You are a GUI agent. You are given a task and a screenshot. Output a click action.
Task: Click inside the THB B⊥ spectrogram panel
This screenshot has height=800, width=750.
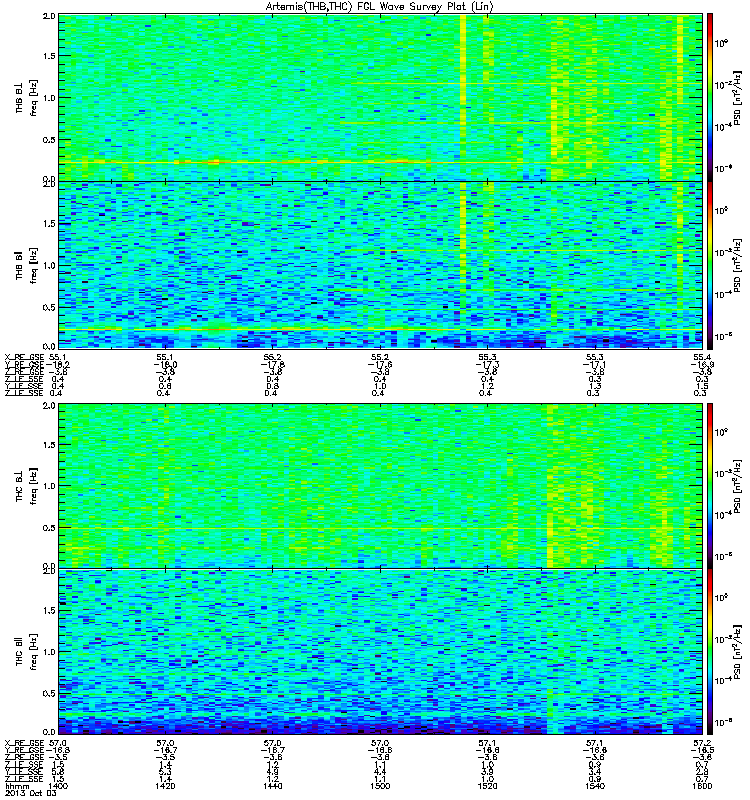tap(380, 97)
